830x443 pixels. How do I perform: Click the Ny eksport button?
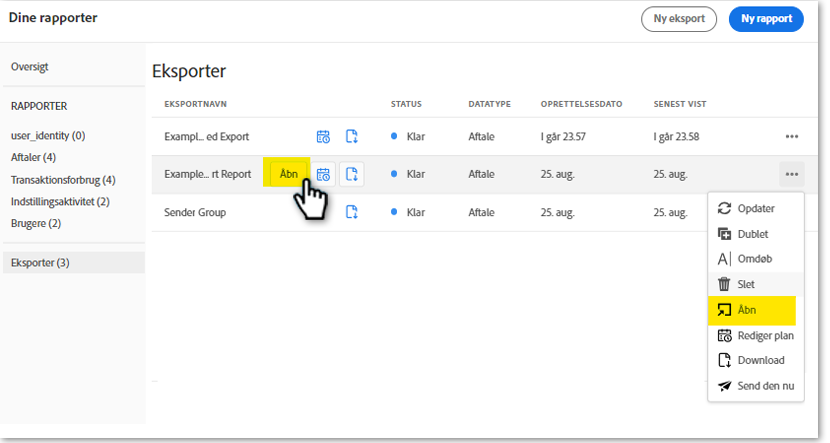(679, 19)
